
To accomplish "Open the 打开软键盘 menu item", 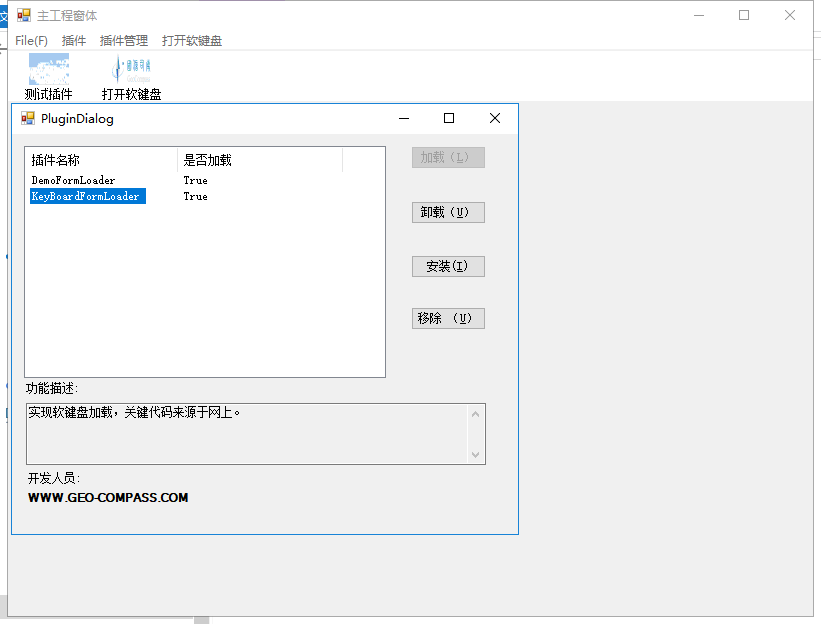I will coord(192,41).
